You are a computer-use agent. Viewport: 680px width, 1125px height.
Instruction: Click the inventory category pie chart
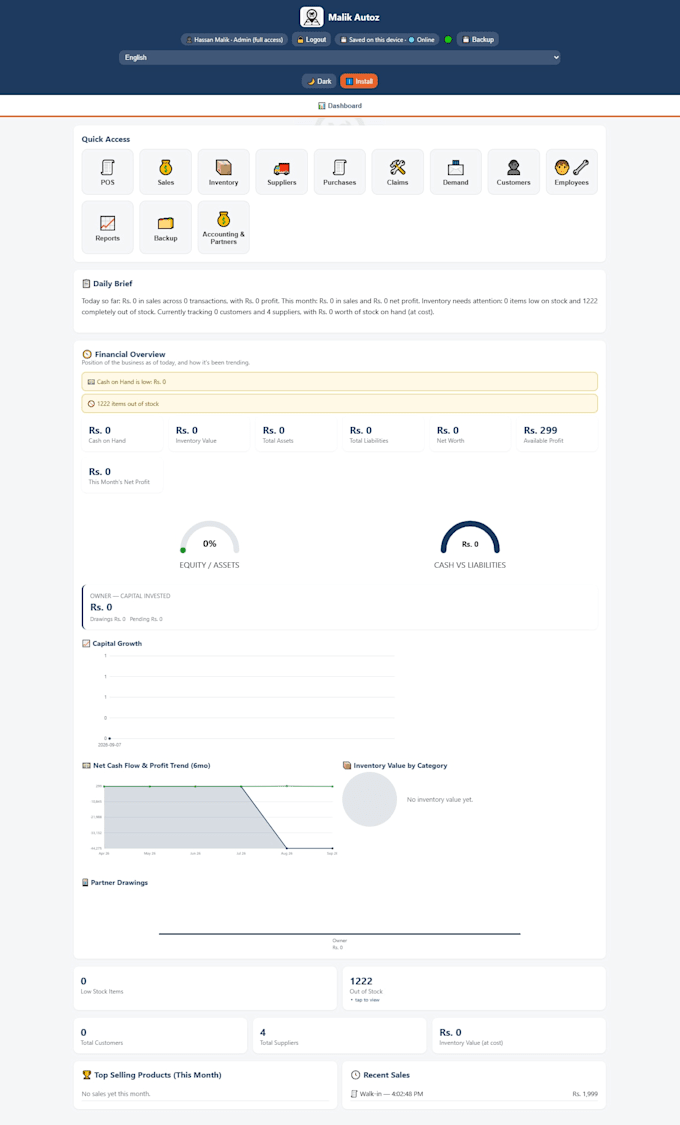(369, 799)
